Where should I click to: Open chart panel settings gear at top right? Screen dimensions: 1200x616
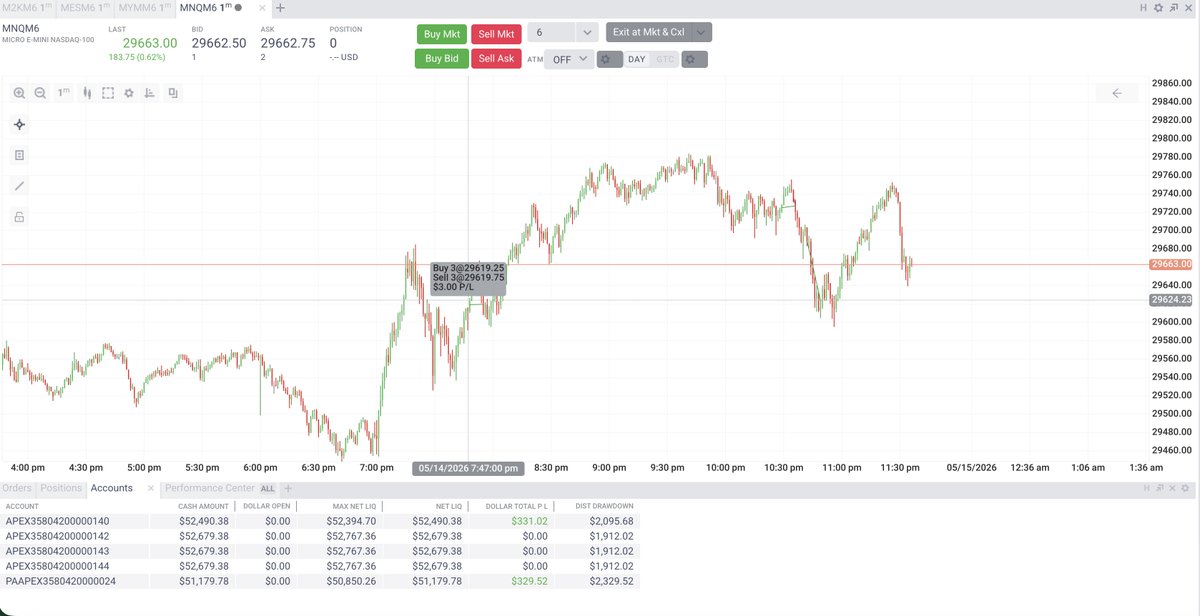click(1158, 7)
